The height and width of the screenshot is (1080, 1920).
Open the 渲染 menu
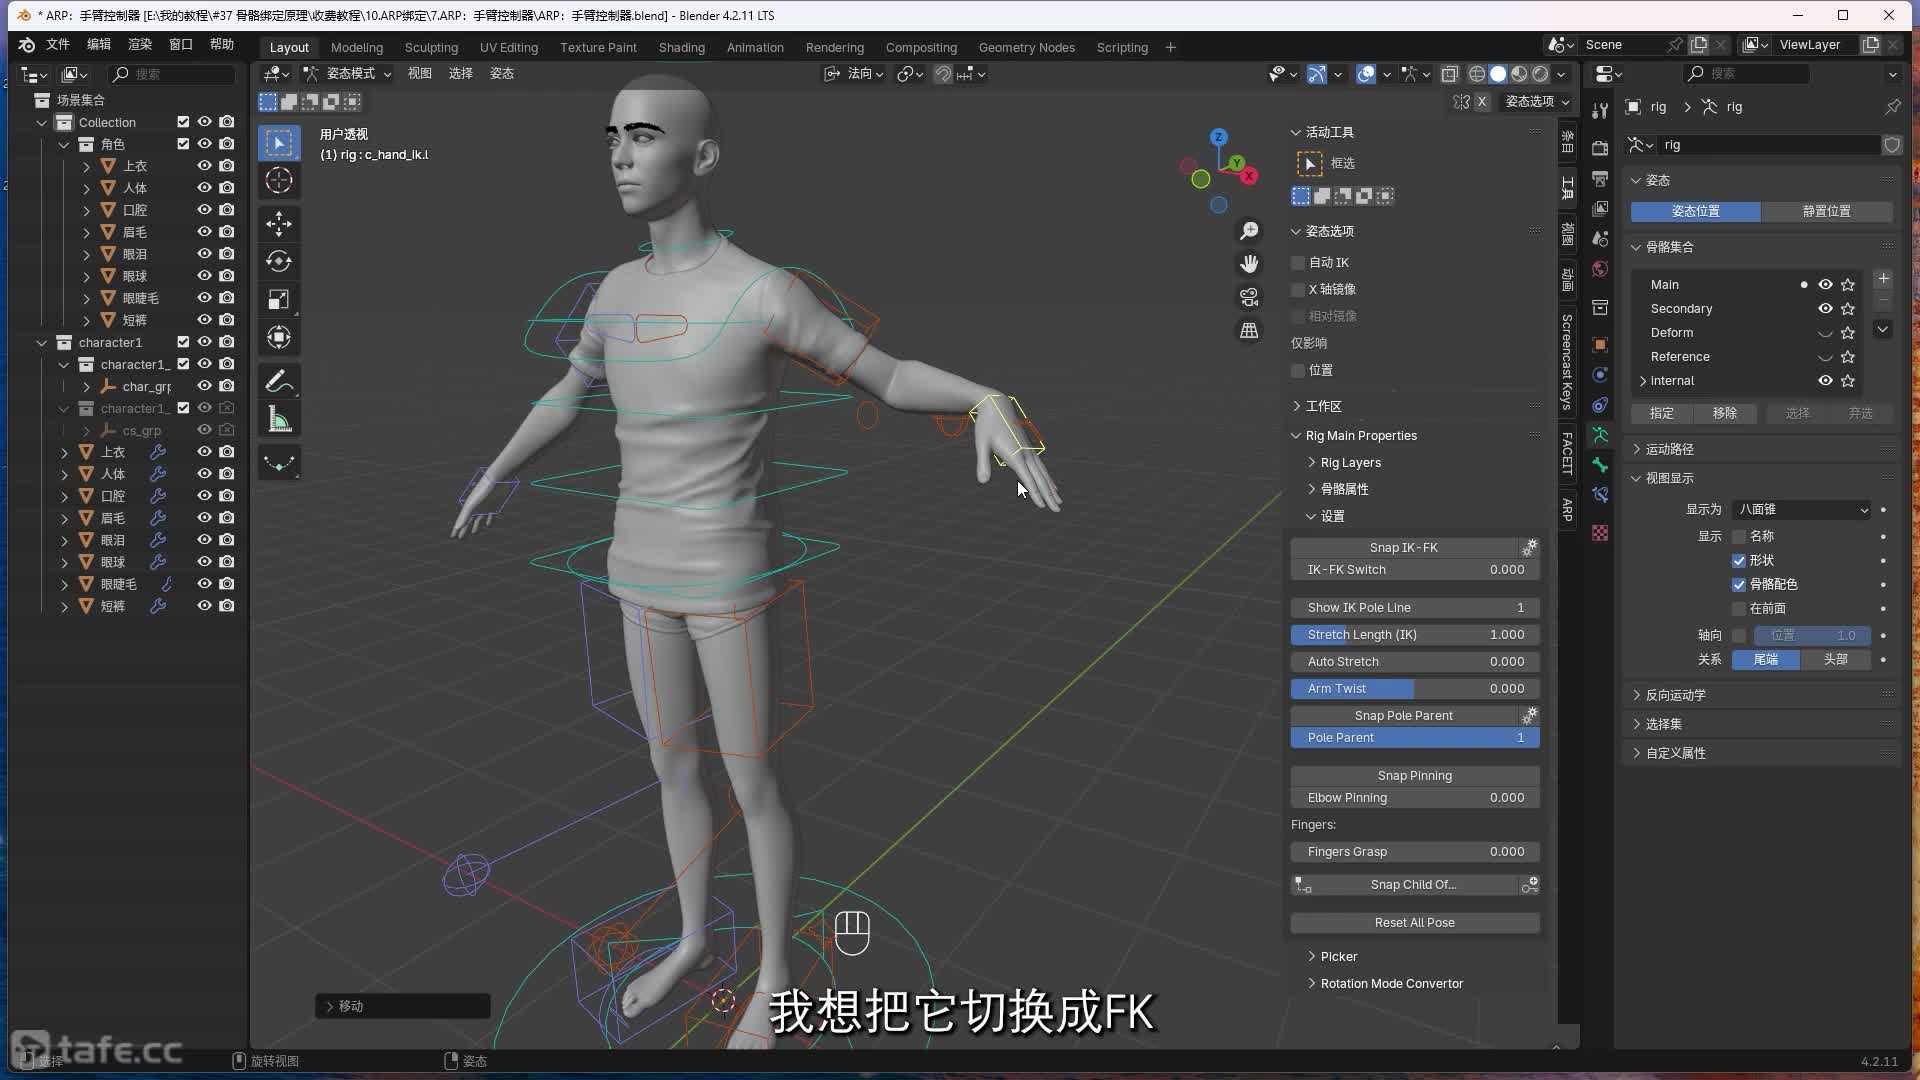[139, 44]
